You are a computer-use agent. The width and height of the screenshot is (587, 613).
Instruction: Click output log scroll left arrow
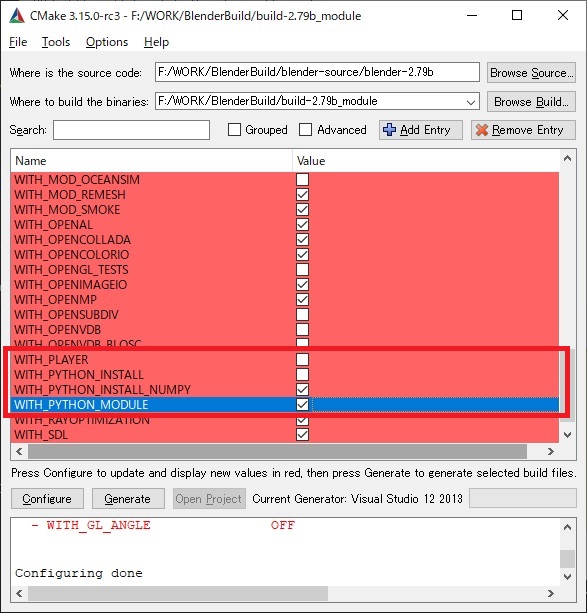[19, 593]
